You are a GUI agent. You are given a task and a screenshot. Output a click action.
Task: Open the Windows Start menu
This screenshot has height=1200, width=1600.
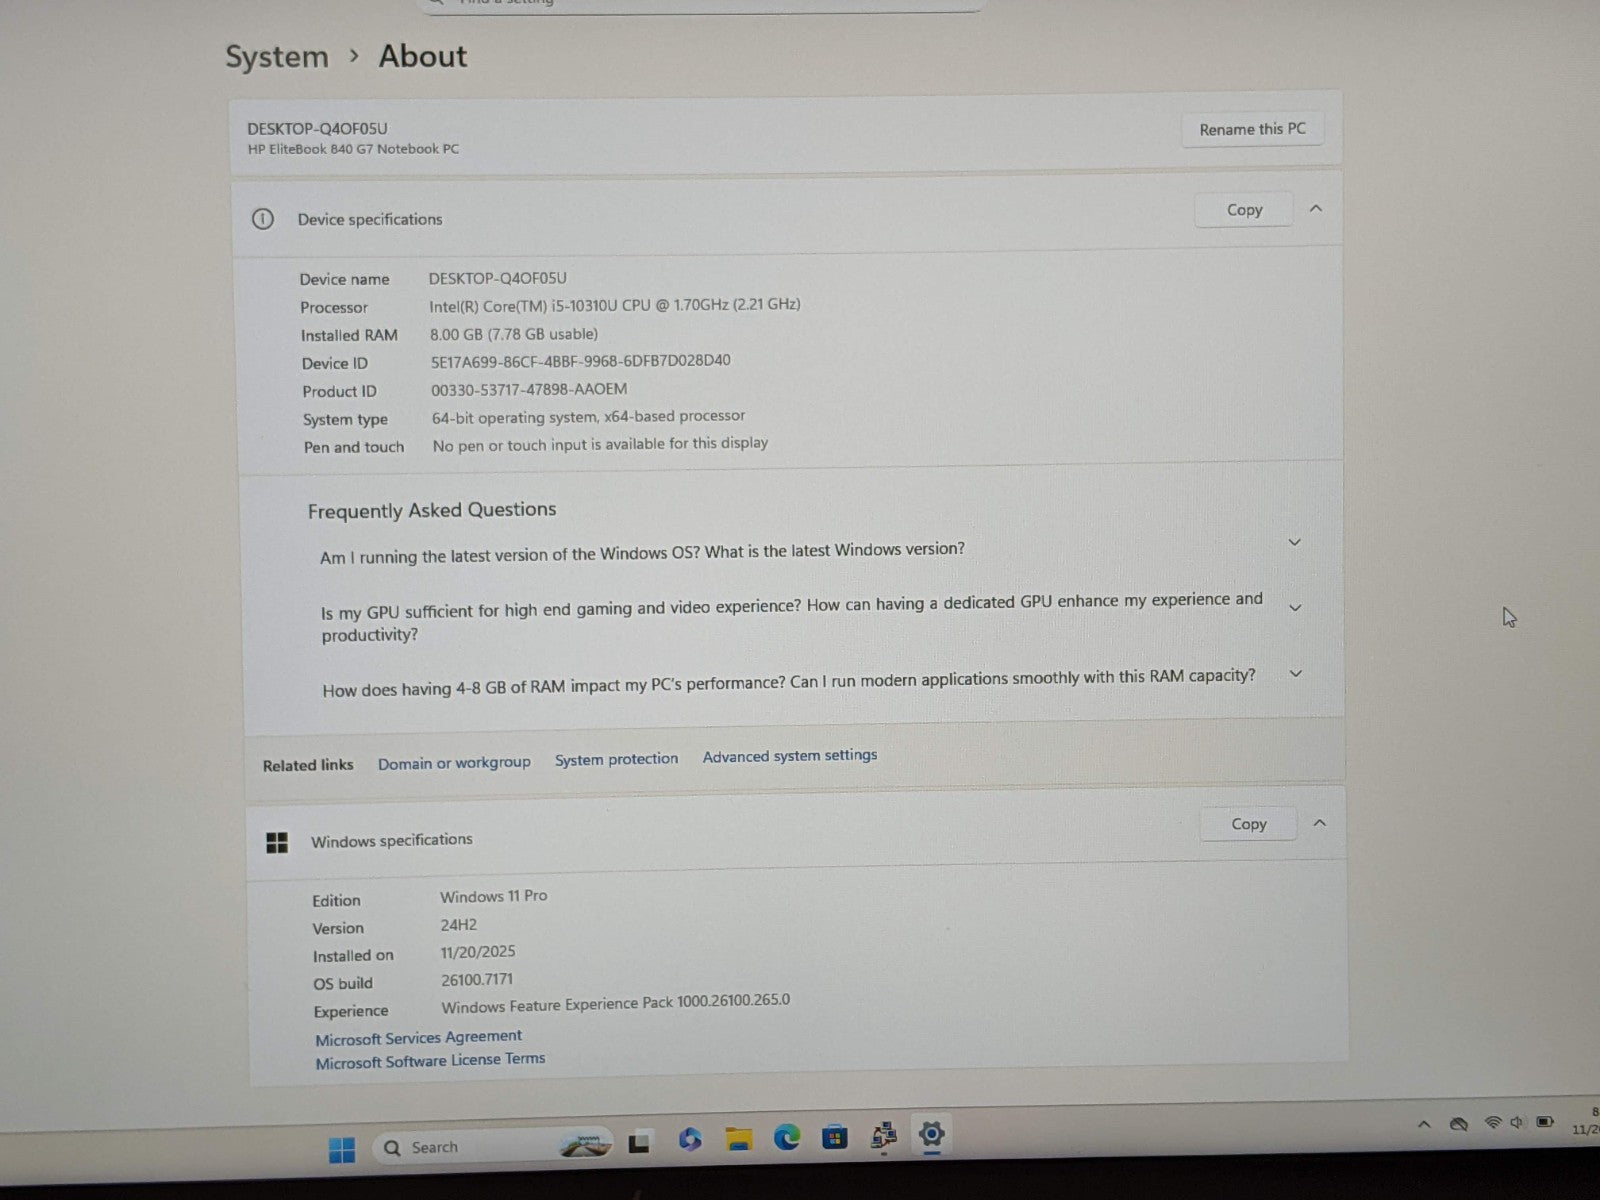click(342, 1149)
